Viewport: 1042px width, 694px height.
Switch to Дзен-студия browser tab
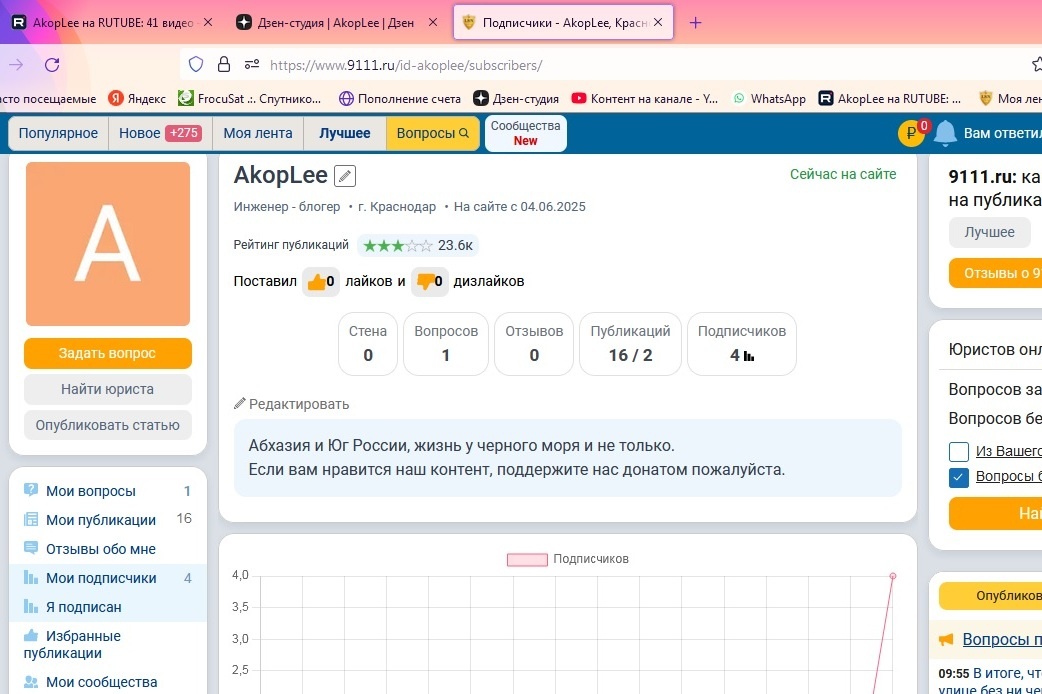tap(336, 23)
